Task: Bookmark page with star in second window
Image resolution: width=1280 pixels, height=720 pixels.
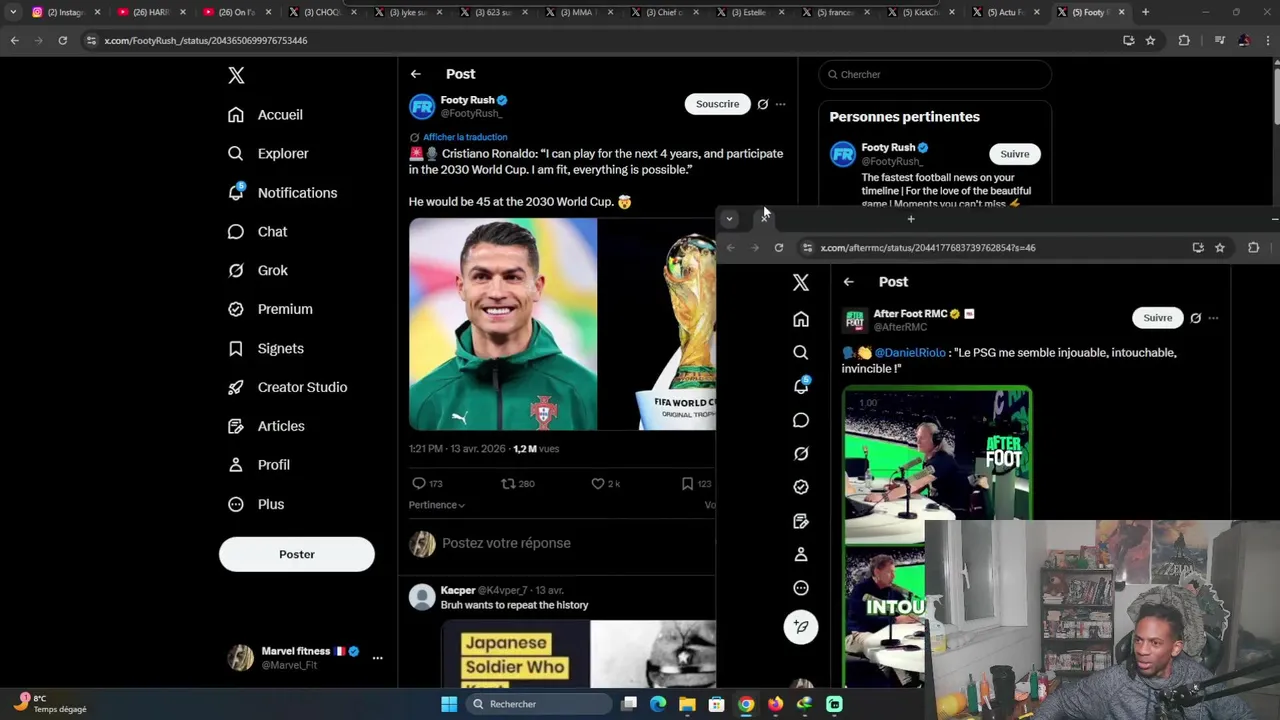Action: (x=1220, y=248)
